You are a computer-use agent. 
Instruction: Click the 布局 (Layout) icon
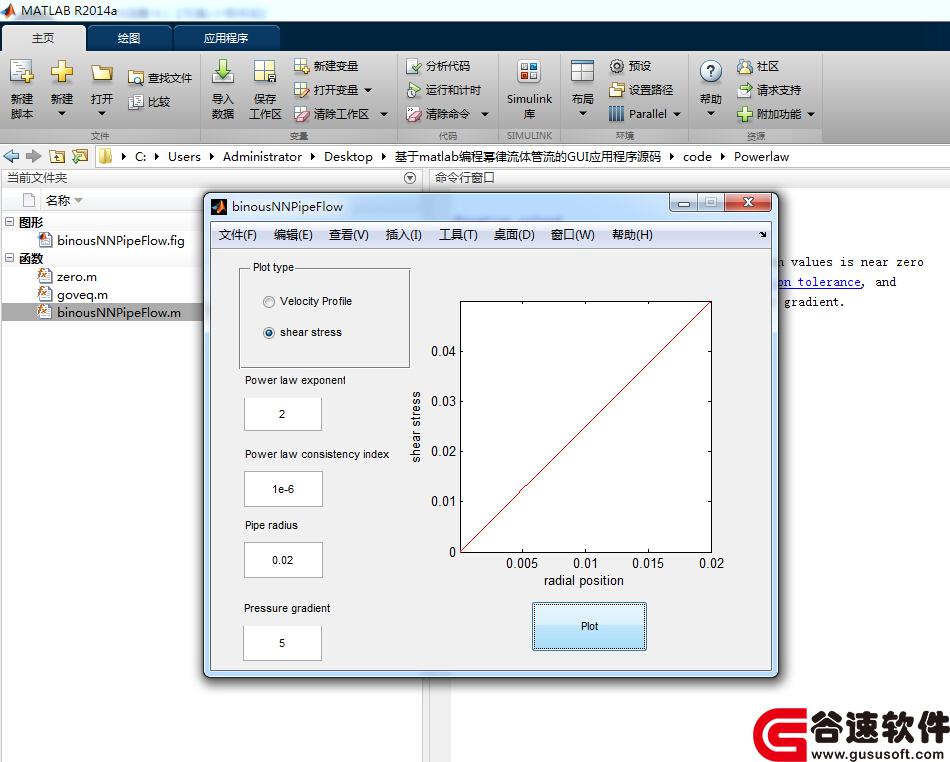click(x=582, y=72)
